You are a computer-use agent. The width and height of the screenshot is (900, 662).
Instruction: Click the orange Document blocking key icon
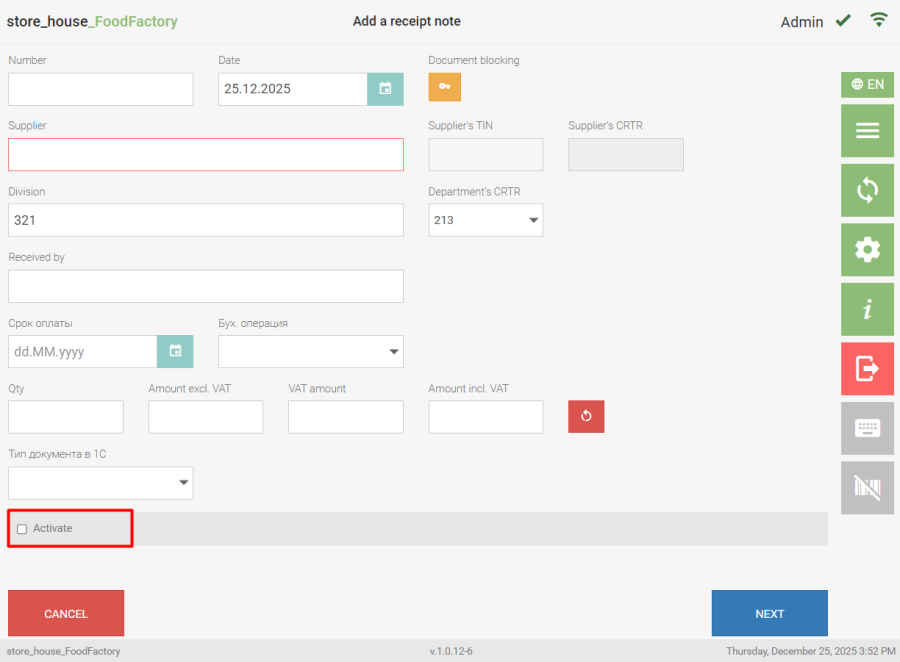point(445,87)
